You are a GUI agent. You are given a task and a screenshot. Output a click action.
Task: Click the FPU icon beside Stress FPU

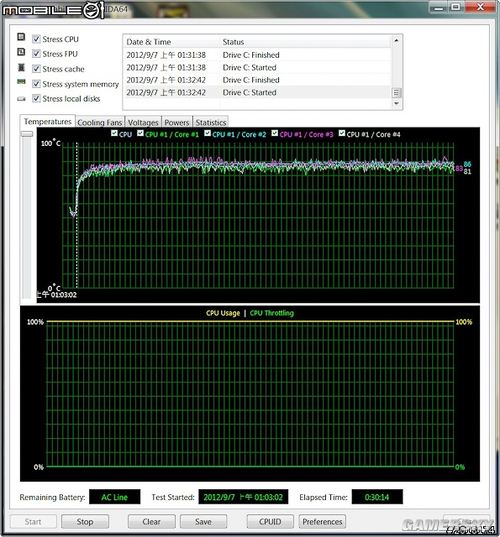point(21,52)
